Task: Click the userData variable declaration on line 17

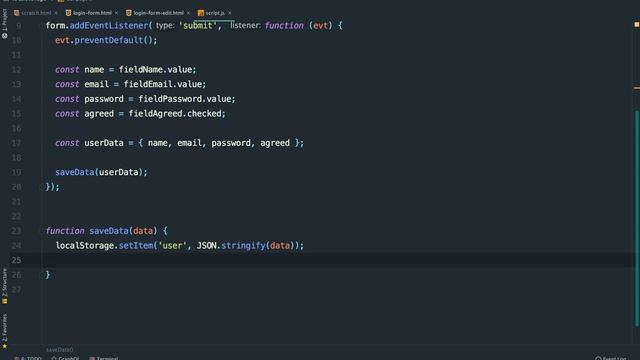Action: pyautogui.click(x=104, y=143)
